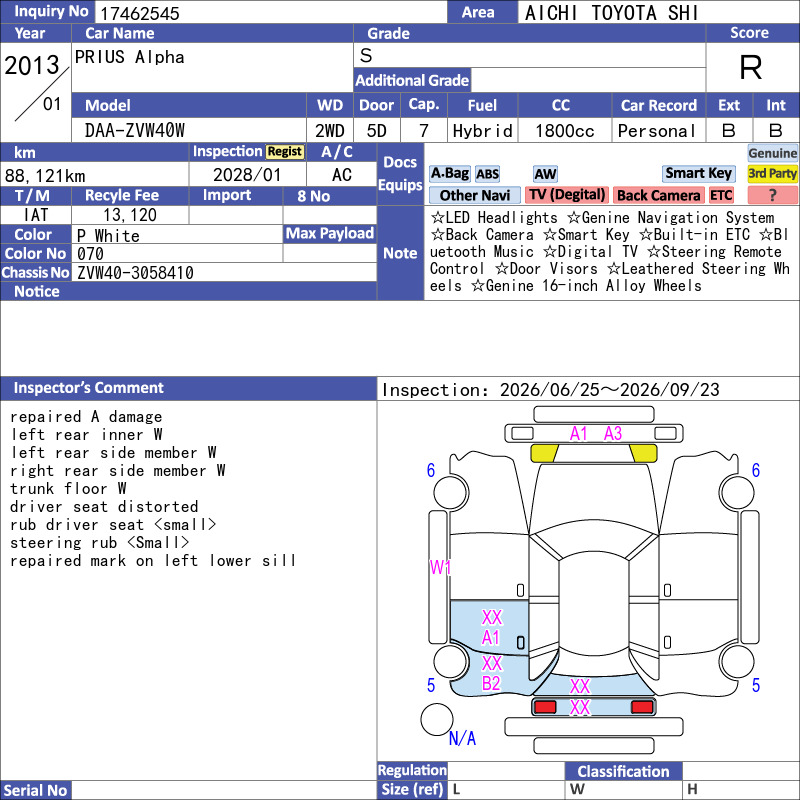800x800 pixels.
Task: Toggle the Genuine tag
Action: (772, 153)
